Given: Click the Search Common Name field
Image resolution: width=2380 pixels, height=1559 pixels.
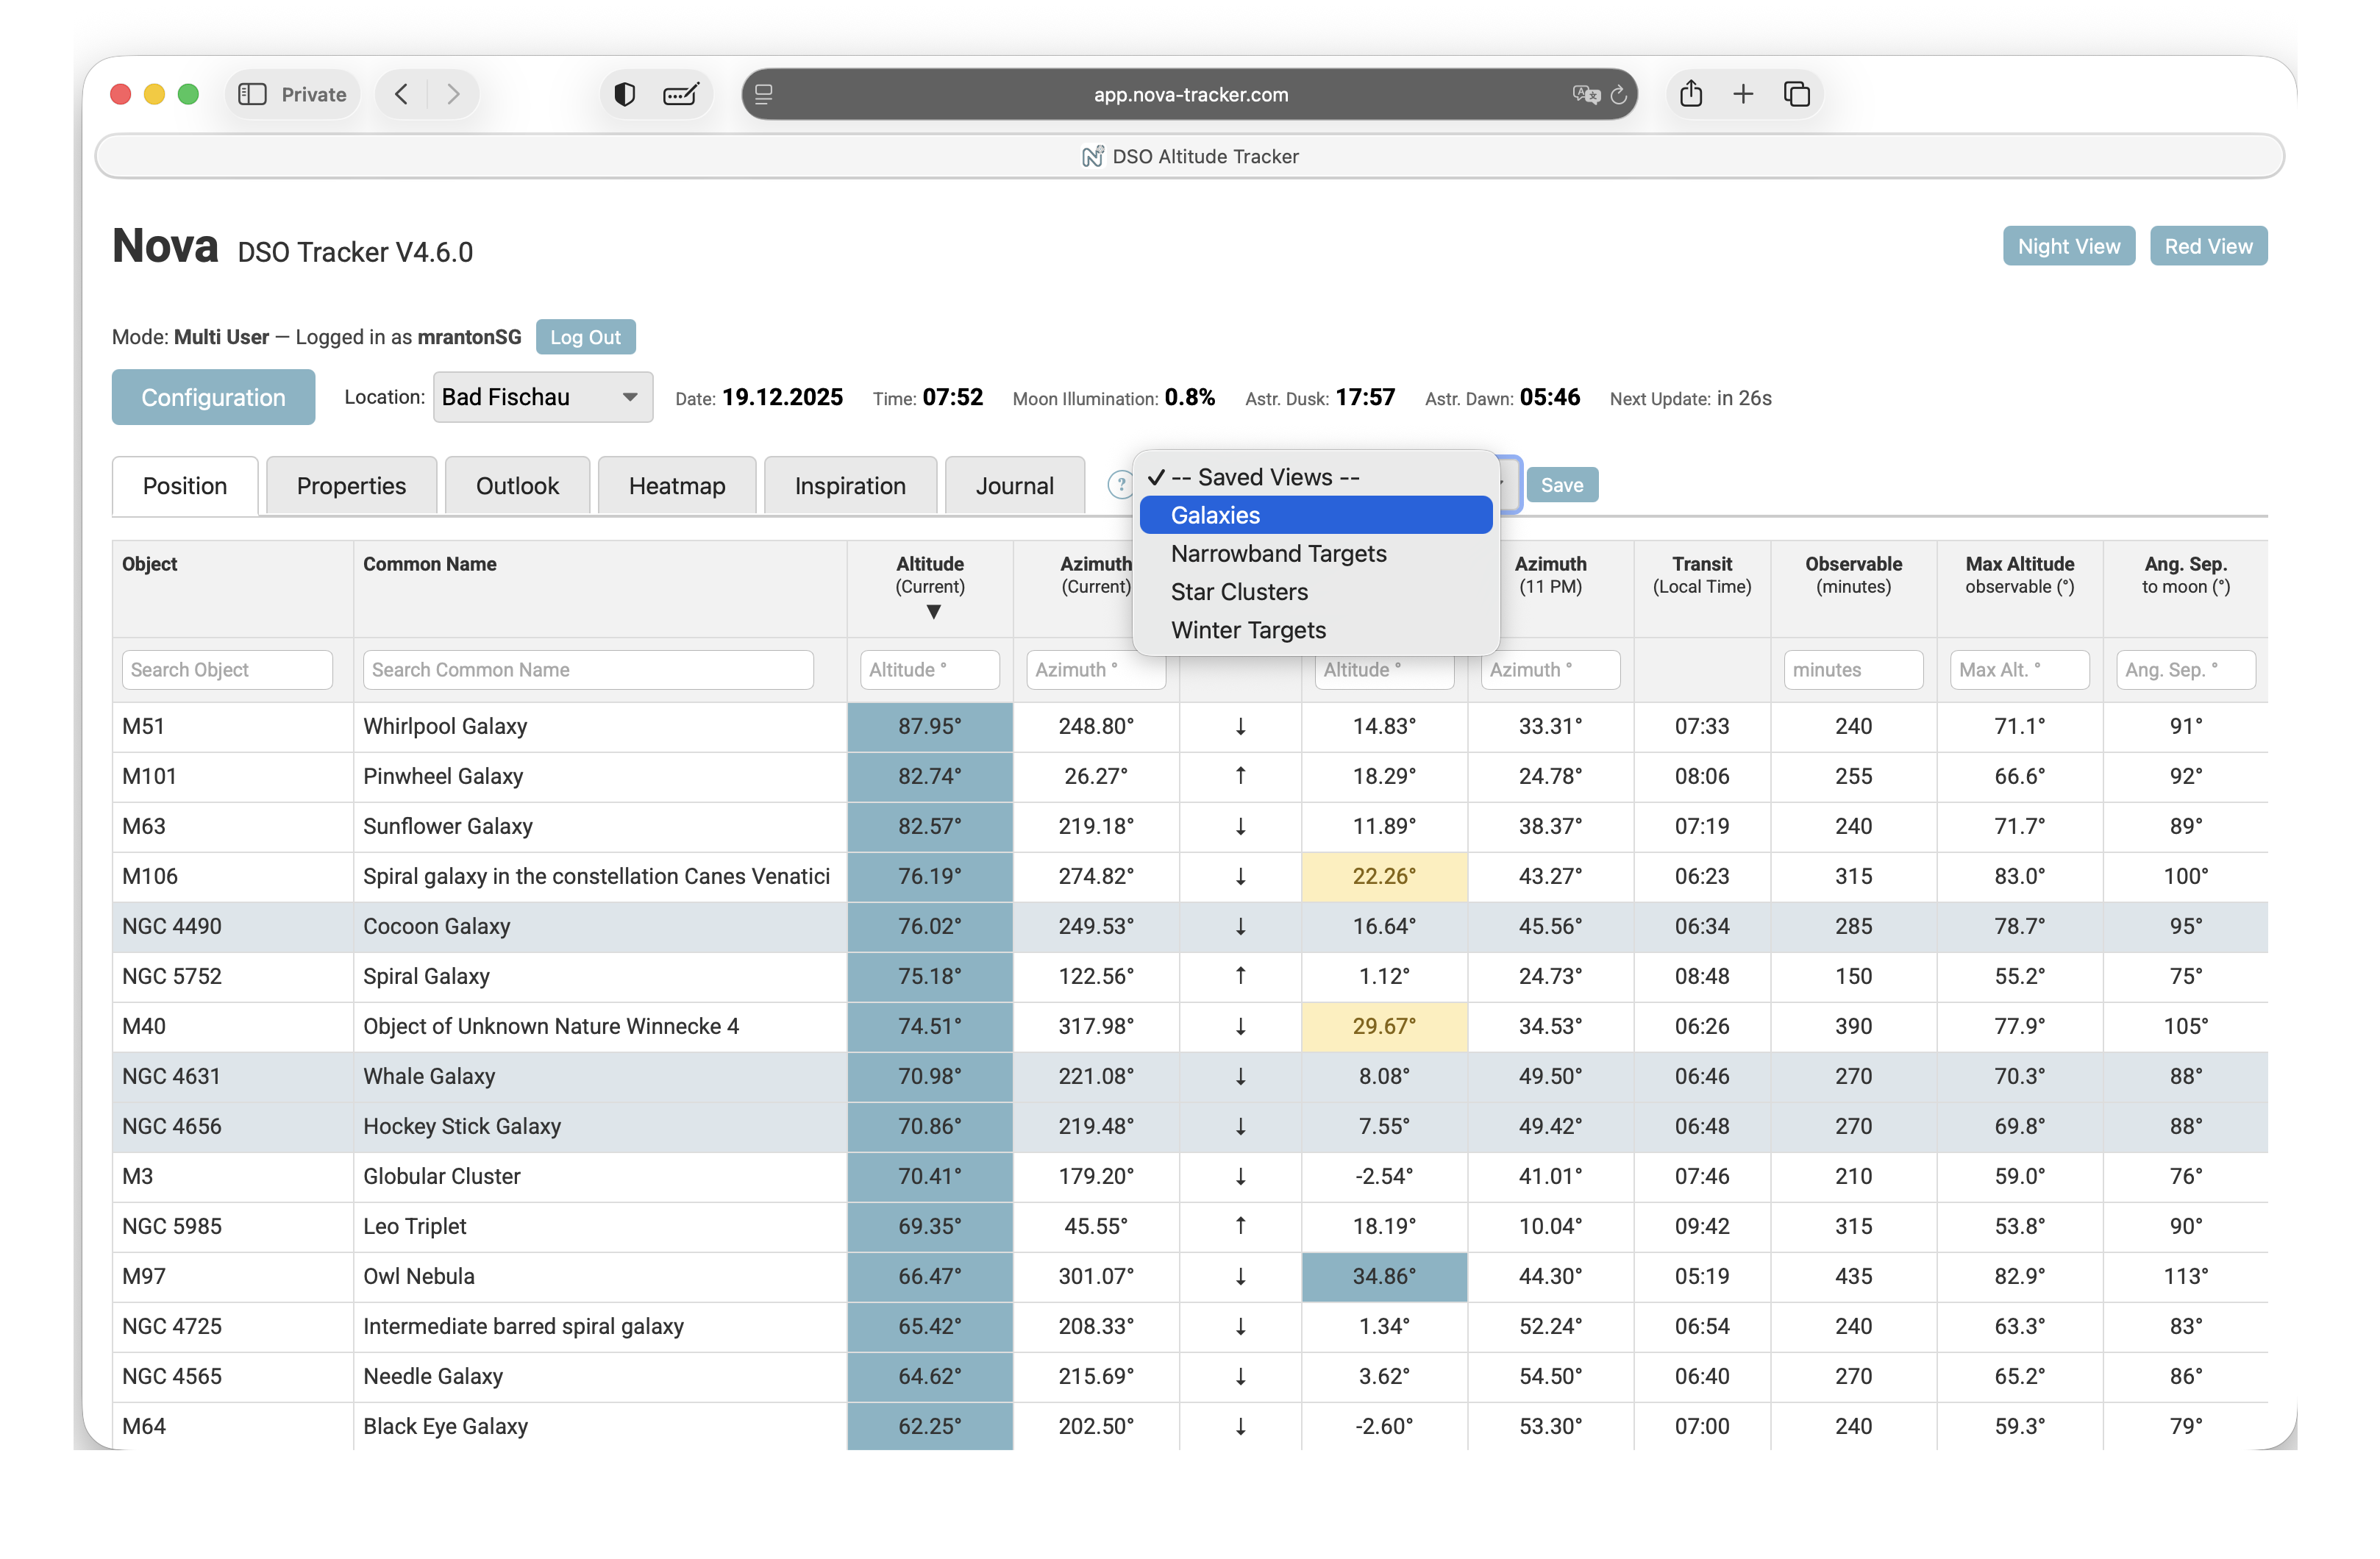Looking at the screenshot, I should click(588, 670).
